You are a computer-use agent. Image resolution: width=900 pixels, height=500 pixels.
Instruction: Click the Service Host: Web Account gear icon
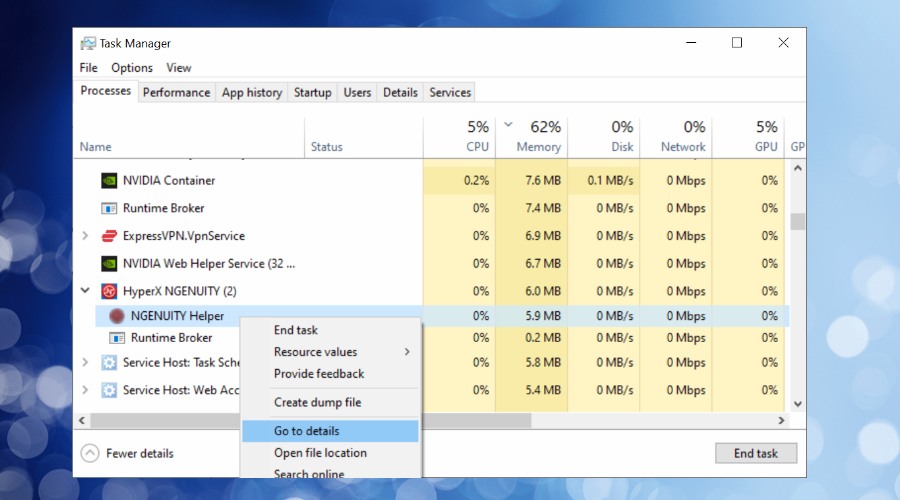[x=109, y=390]
